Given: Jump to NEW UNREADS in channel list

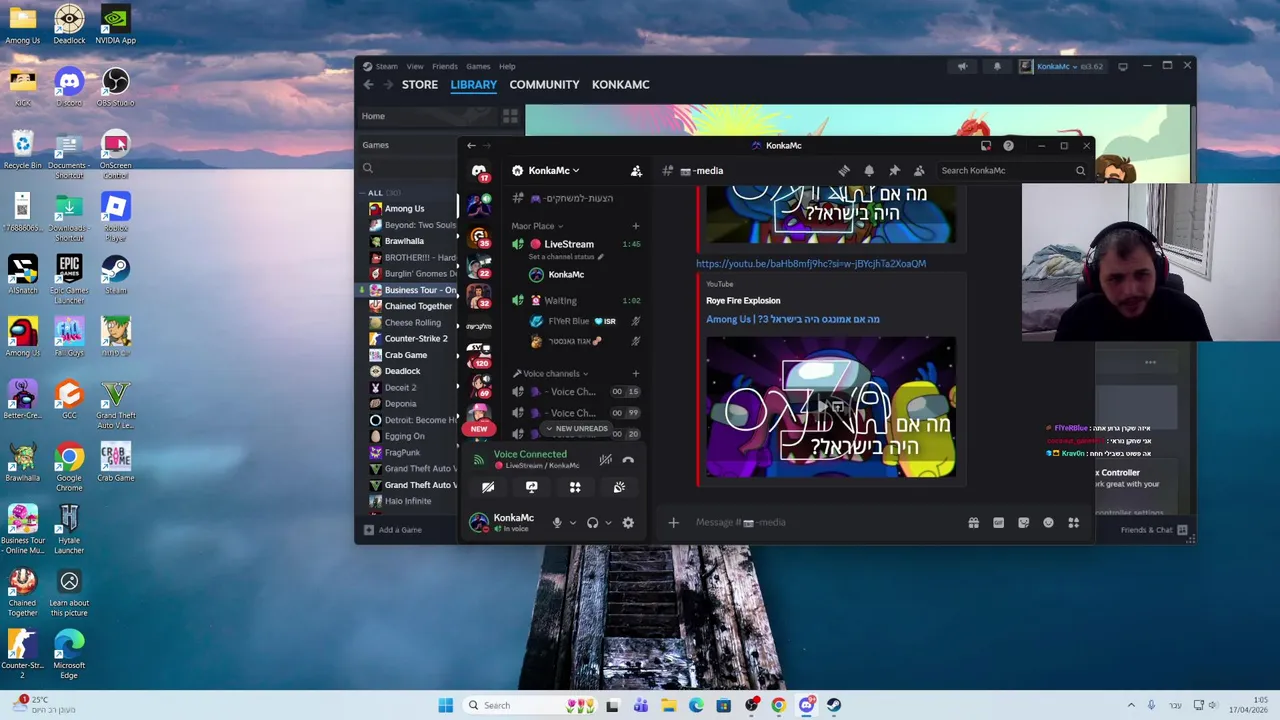Looking at the screenshot, I should [x=576, y=429].
